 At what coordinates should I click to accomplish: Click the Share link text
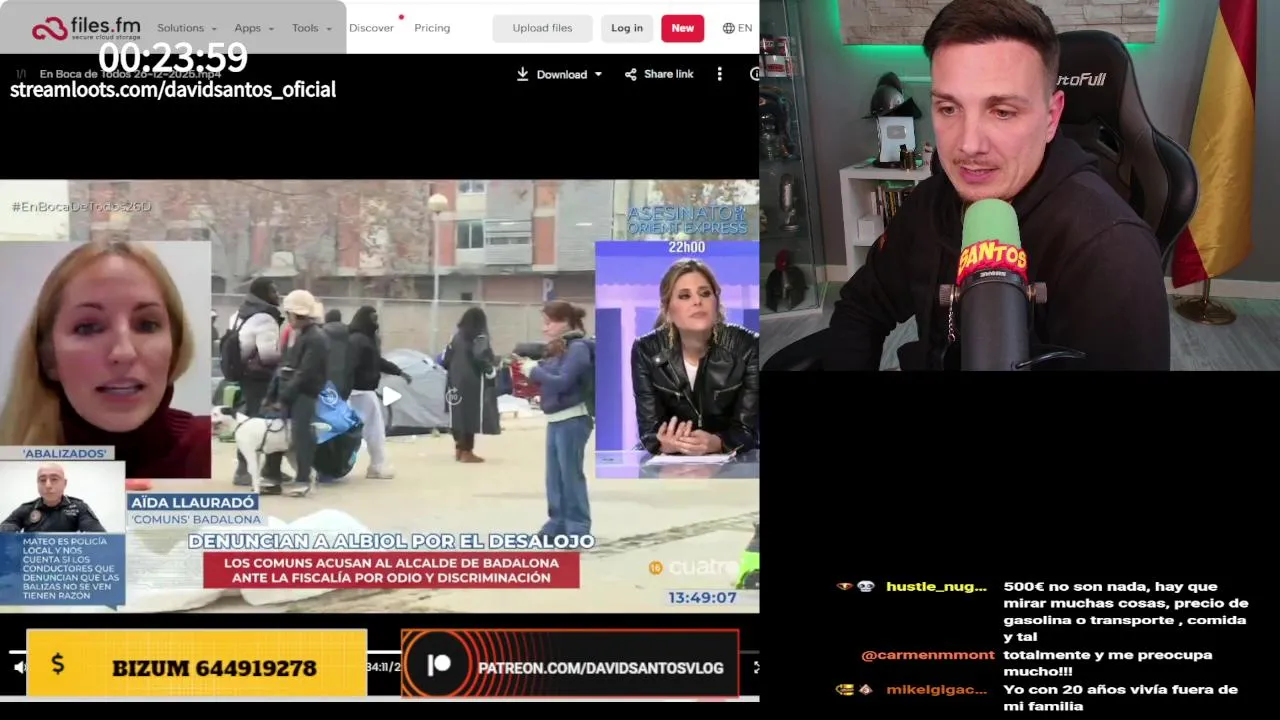coord(669,74)
